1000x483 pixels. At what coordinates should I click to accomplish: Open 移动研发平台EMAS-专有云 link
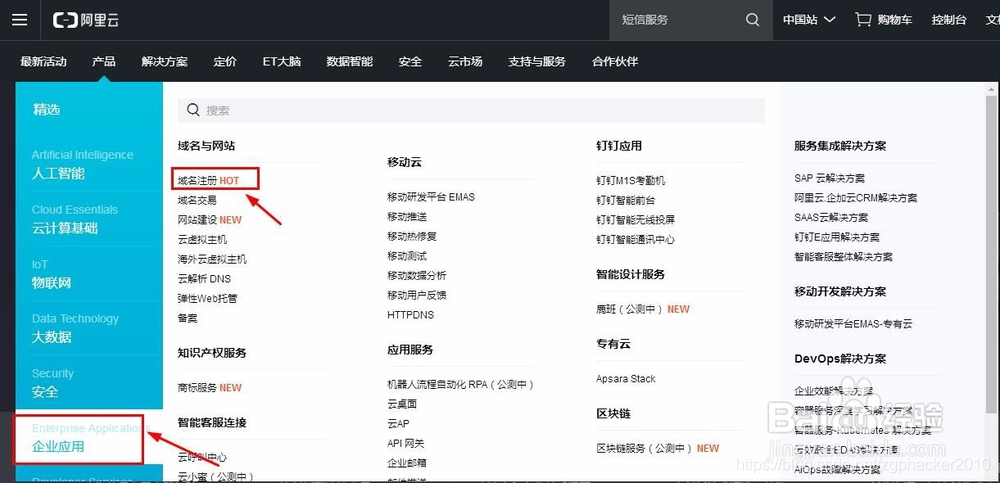[x=853, y=323]
